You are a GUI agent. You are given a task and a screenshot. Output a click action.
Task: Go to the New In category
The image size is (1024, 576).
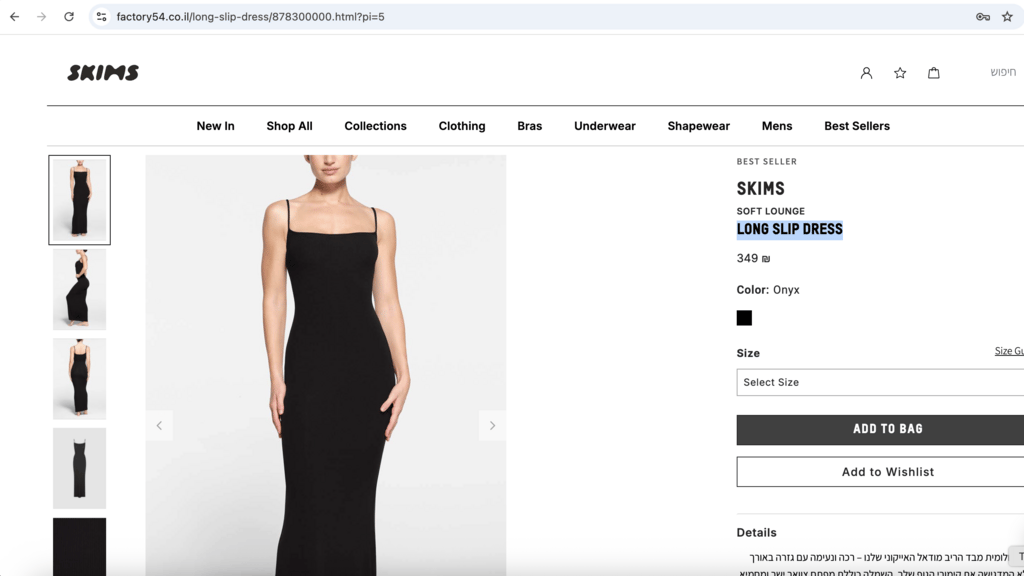pos(215,126)
